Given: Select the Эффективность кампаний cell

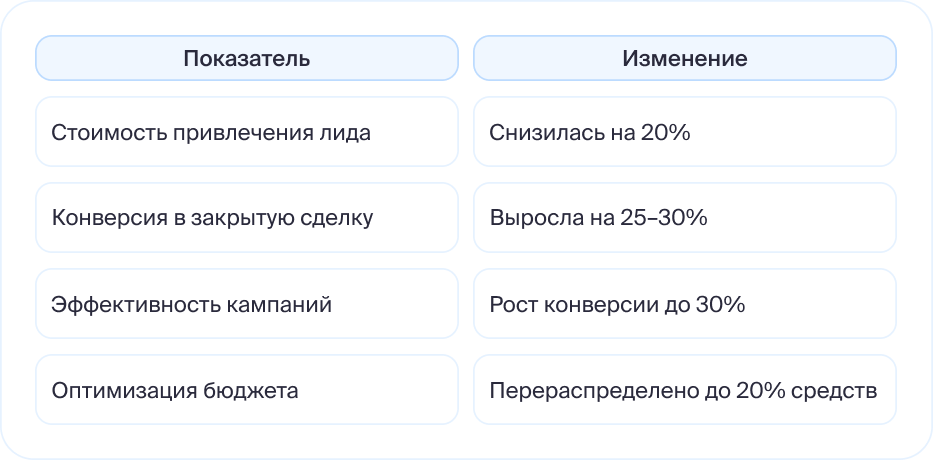Looking at the screenshot, I should click(246, 304).
